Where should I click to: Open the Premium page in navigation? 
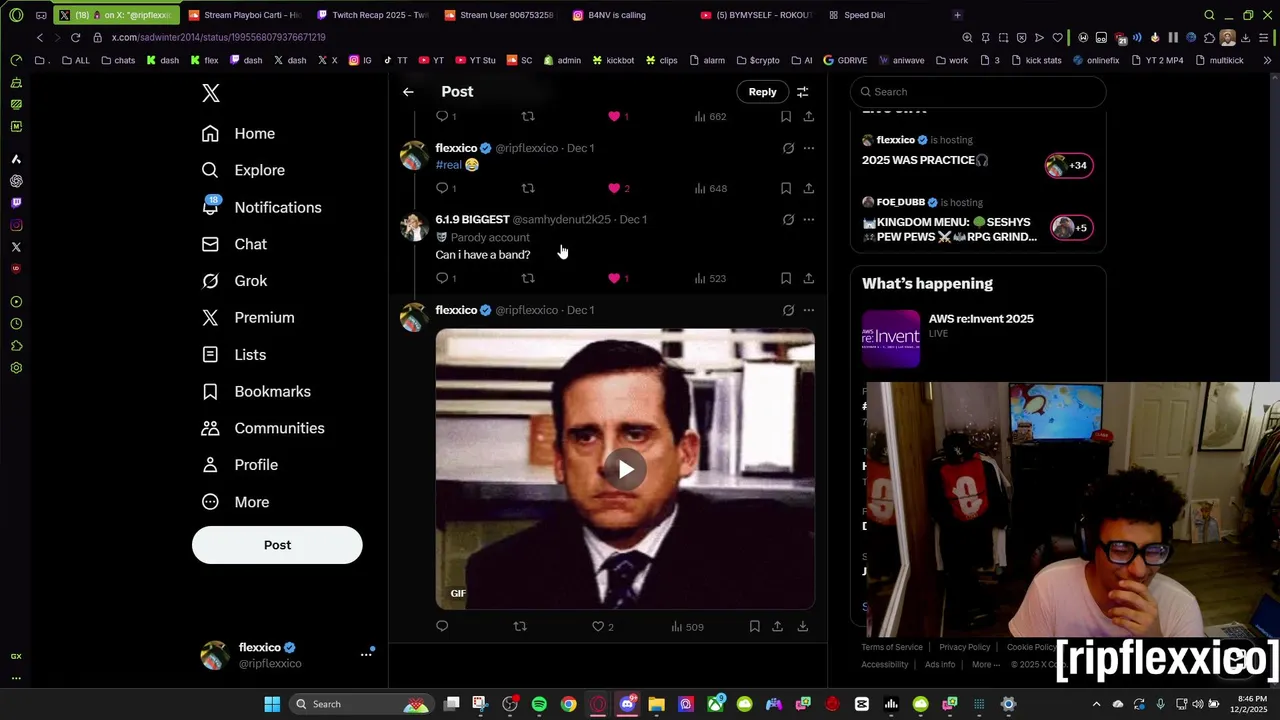248,318
